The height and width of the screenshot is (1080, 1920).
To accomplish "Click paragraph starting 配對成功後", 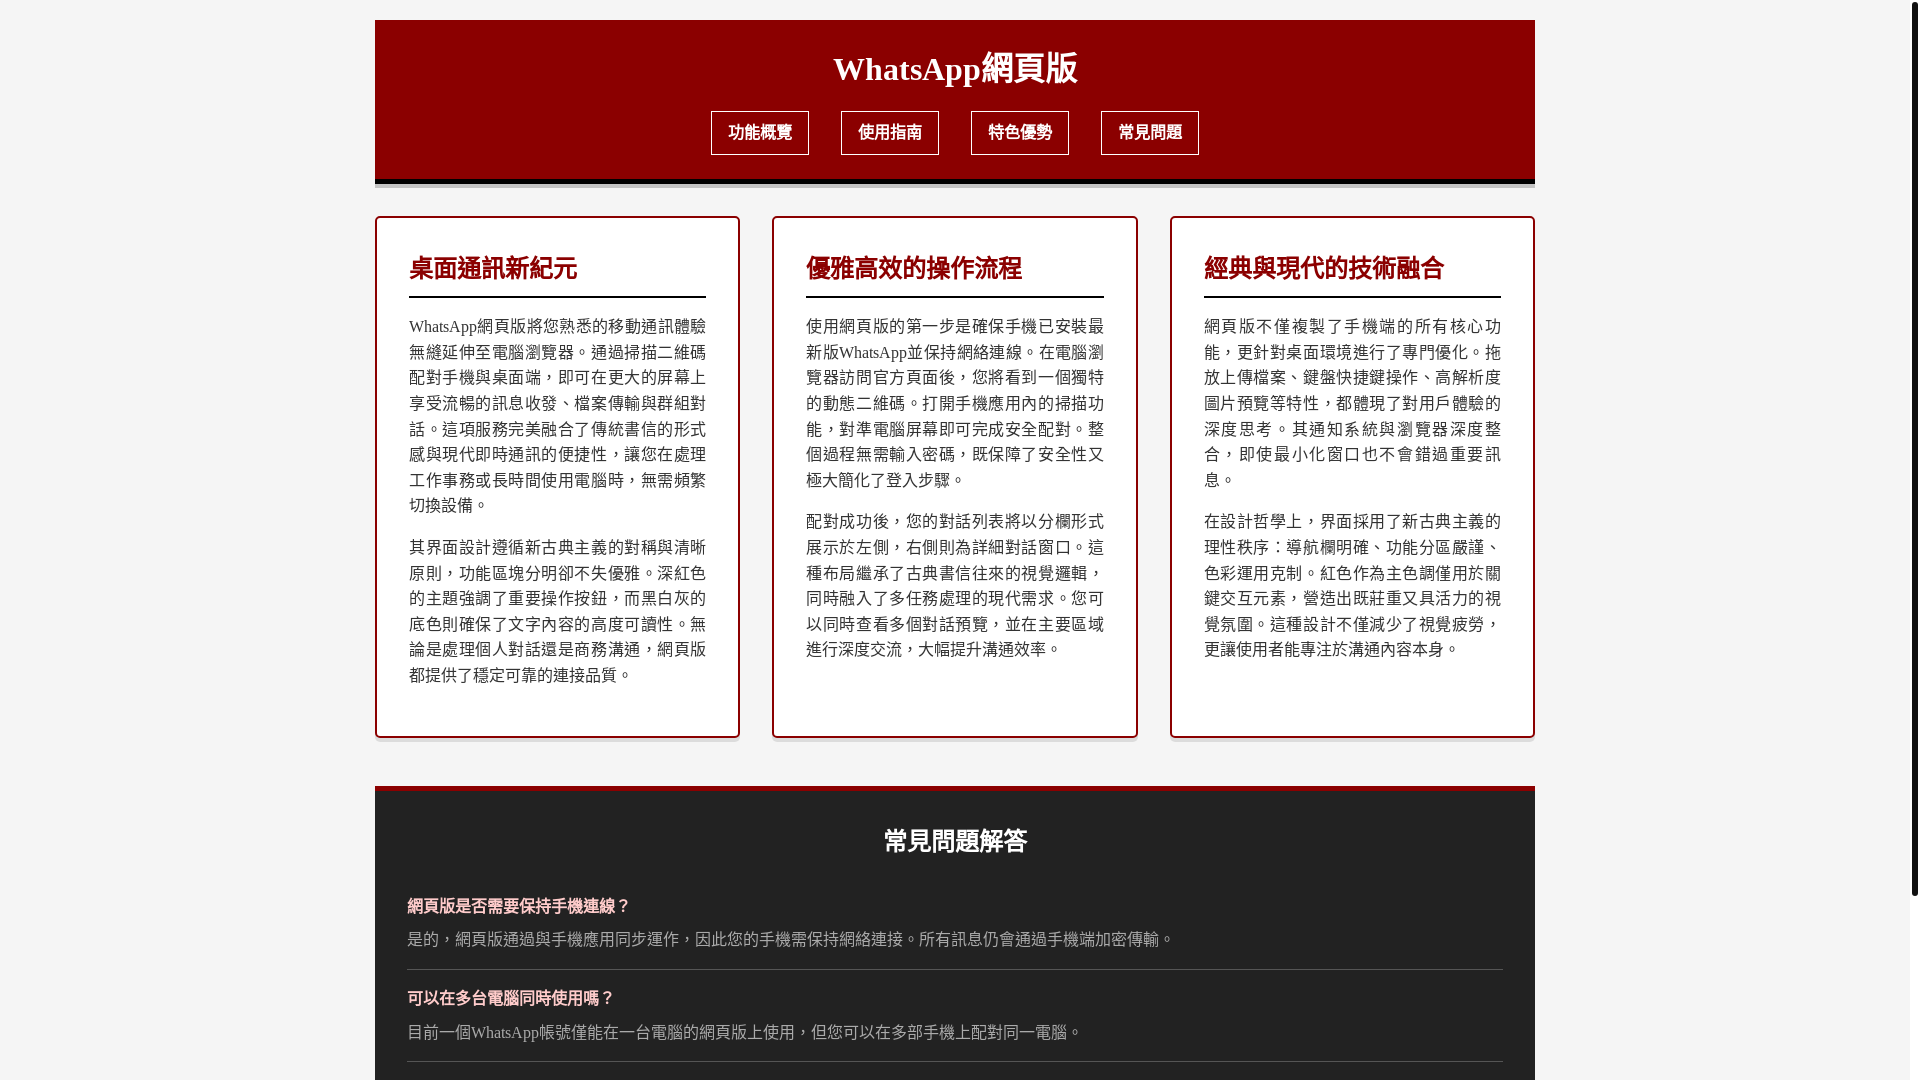I will 954,585.
